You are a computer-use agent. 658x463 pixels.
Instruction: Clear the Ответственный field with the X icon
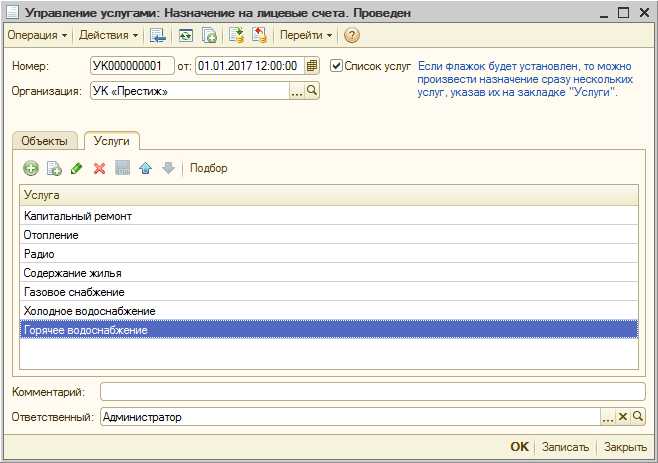tap(622, 417)
